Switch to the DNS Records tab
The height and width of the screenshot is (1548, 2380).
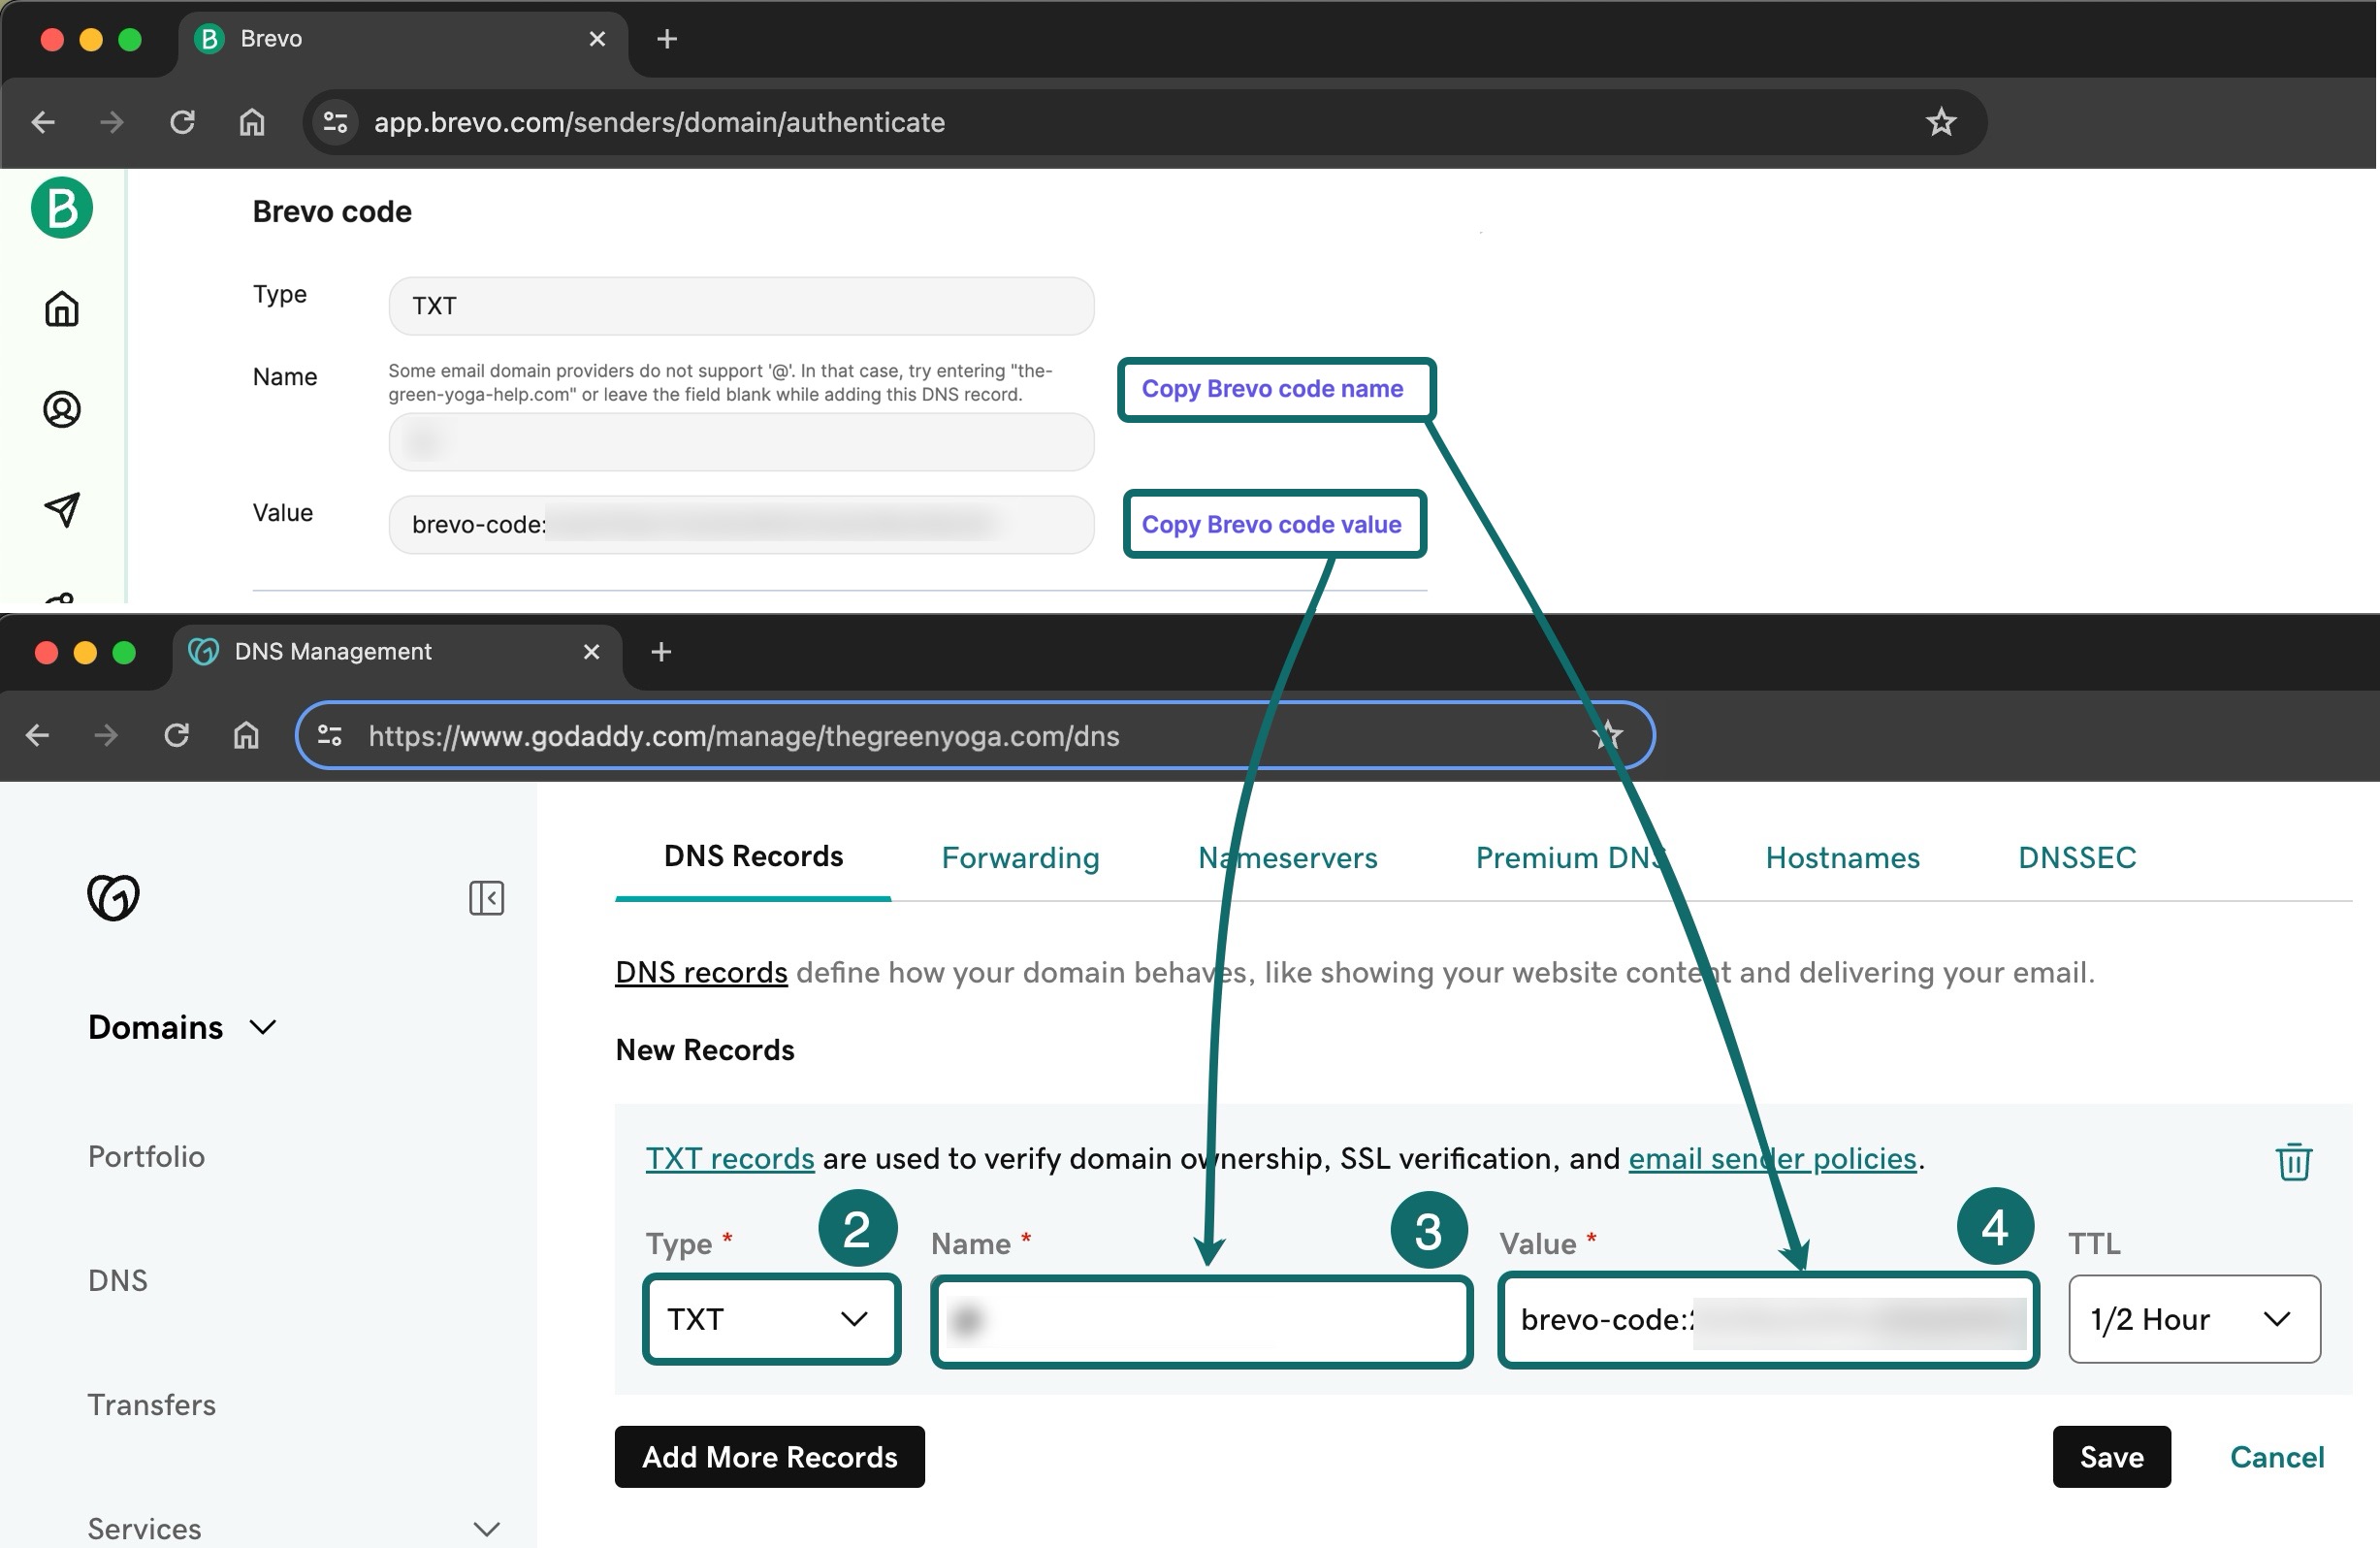tap(753, 857)
